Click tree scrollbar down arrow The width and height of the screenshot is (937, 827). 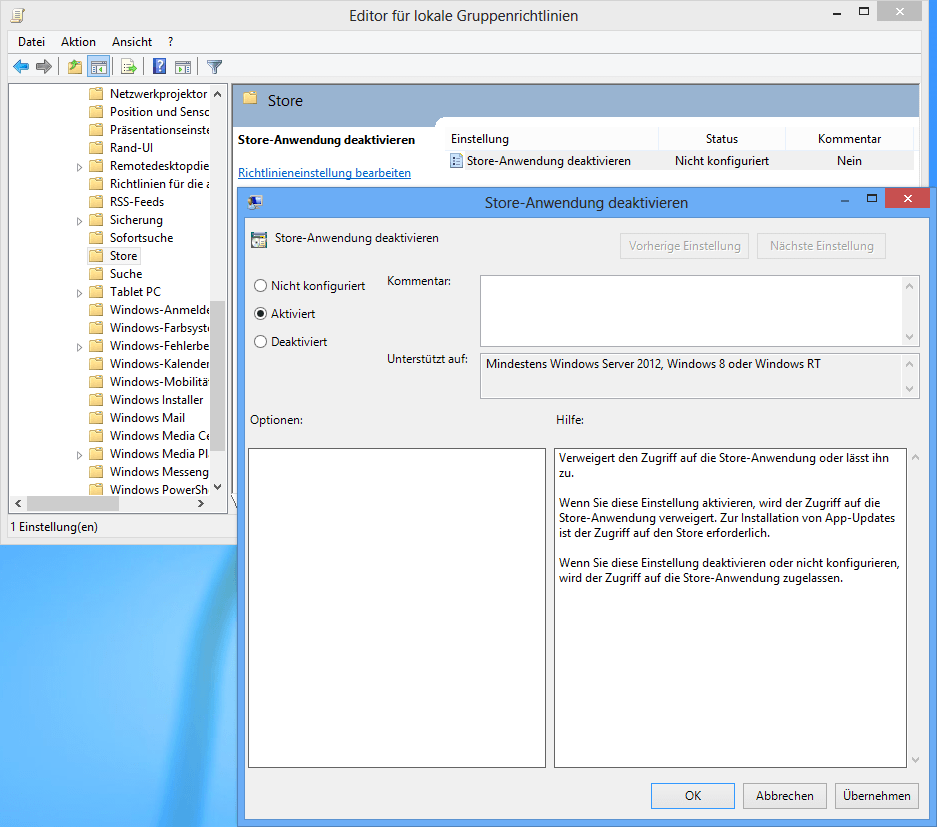pos(218,487)
